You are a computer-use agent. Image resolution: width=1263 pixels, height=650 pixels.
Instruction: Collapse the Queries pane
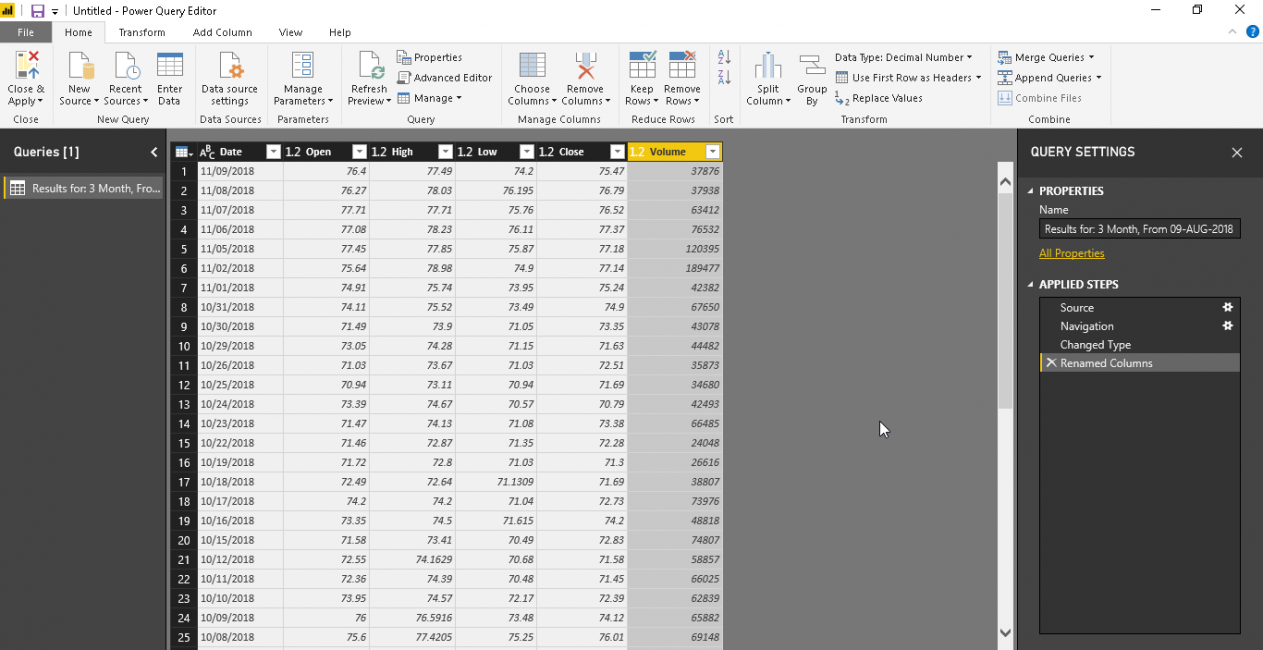(154, 152)
